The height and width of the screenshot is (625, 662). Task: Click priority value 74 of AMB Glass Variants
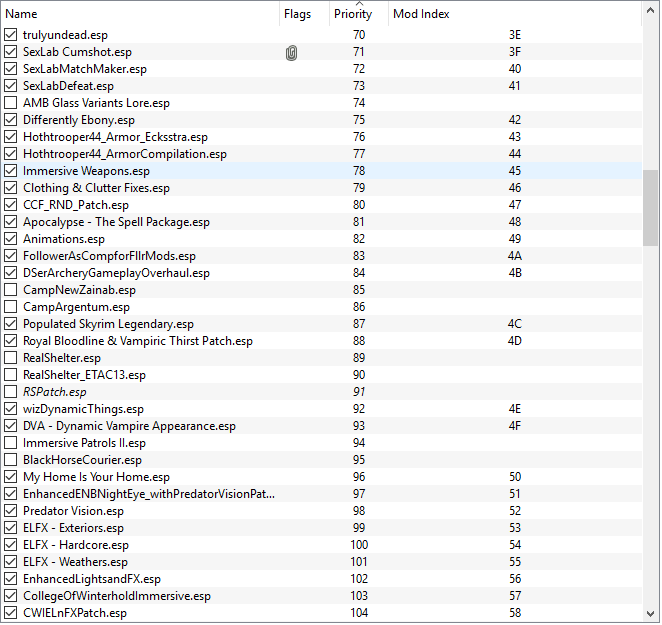point(359,103)
